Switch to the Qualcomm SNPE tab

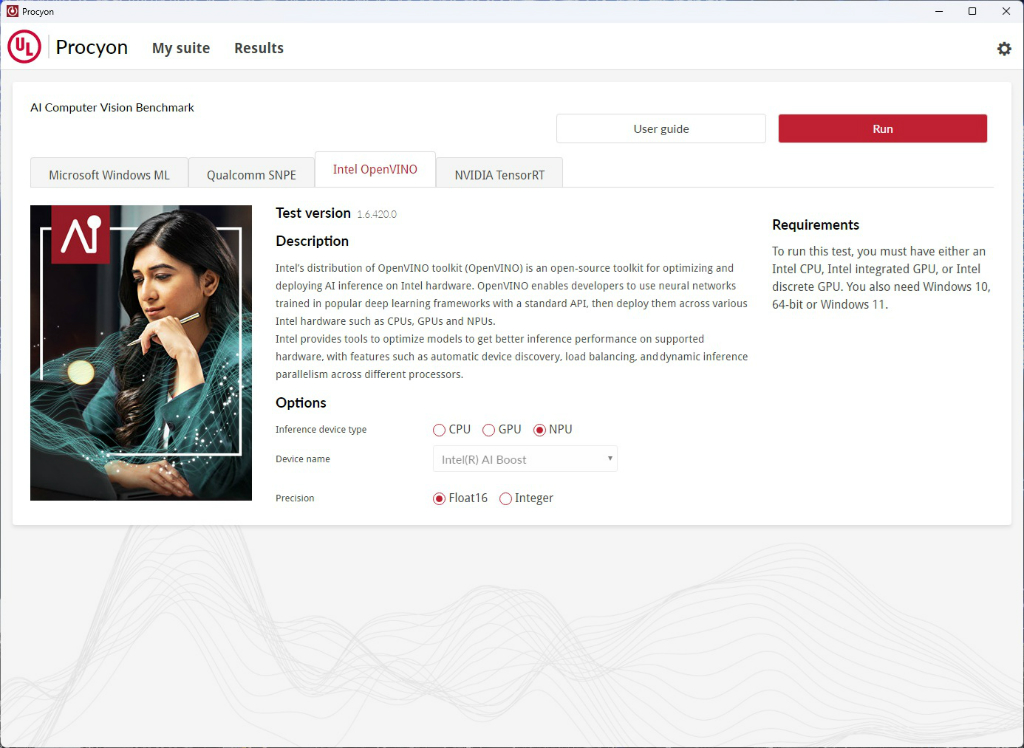[251, 174]
